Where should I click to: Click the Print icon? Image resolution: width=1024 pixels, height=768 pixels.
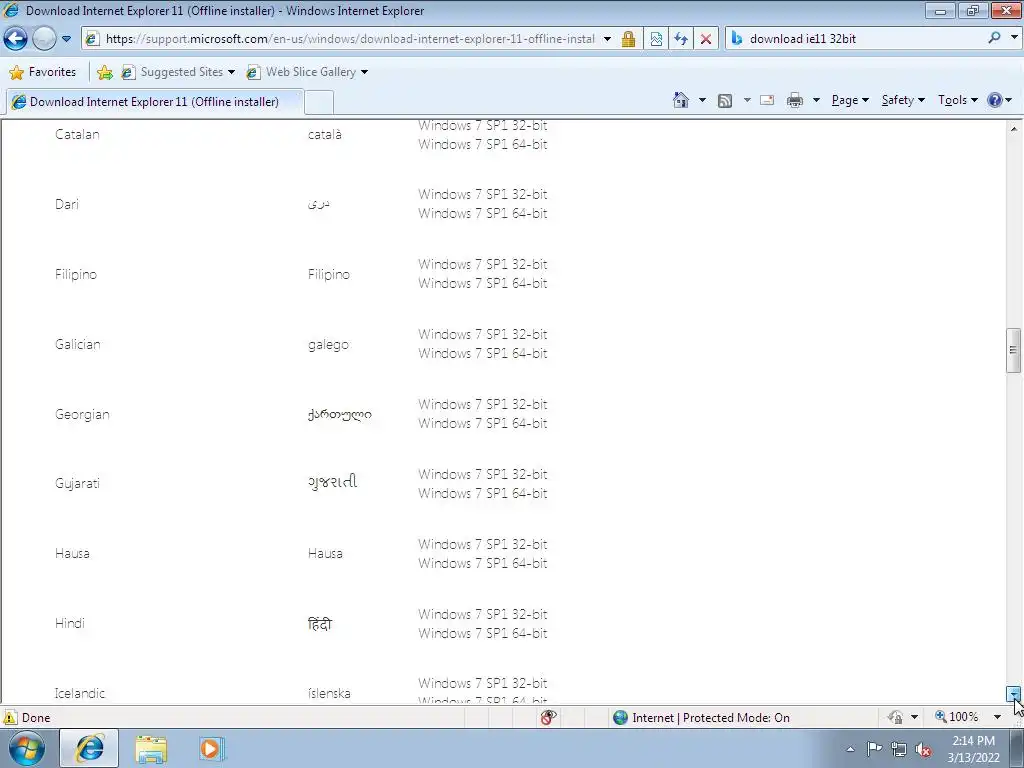coord(795,100)
